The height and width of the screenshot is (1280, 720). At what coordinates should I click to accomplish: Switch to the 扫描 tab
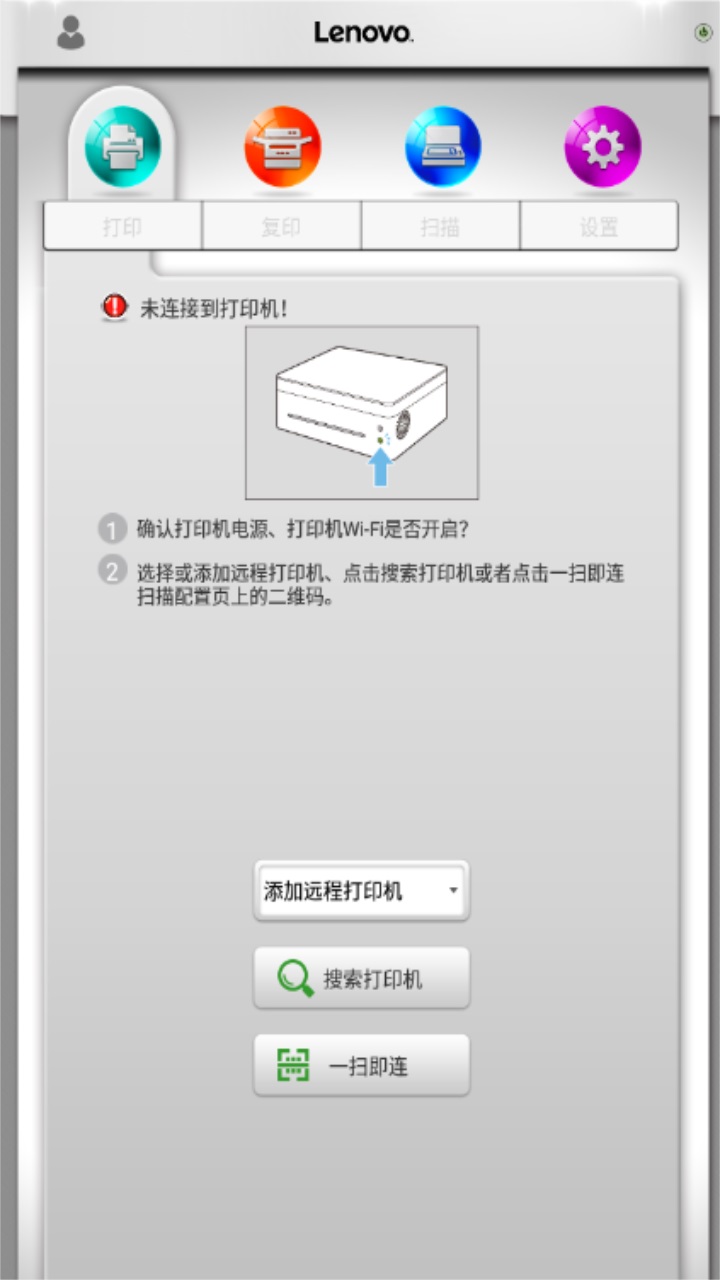pos(441,226)
